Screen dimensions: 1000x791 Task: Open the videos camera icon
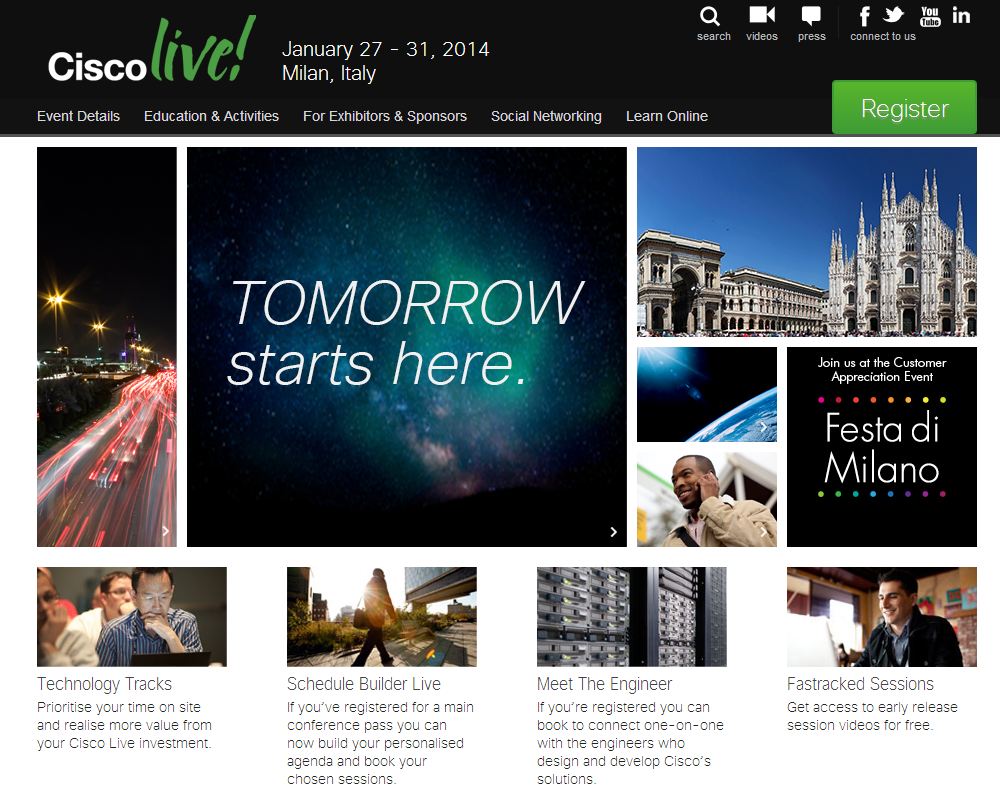tap(762, 16)
